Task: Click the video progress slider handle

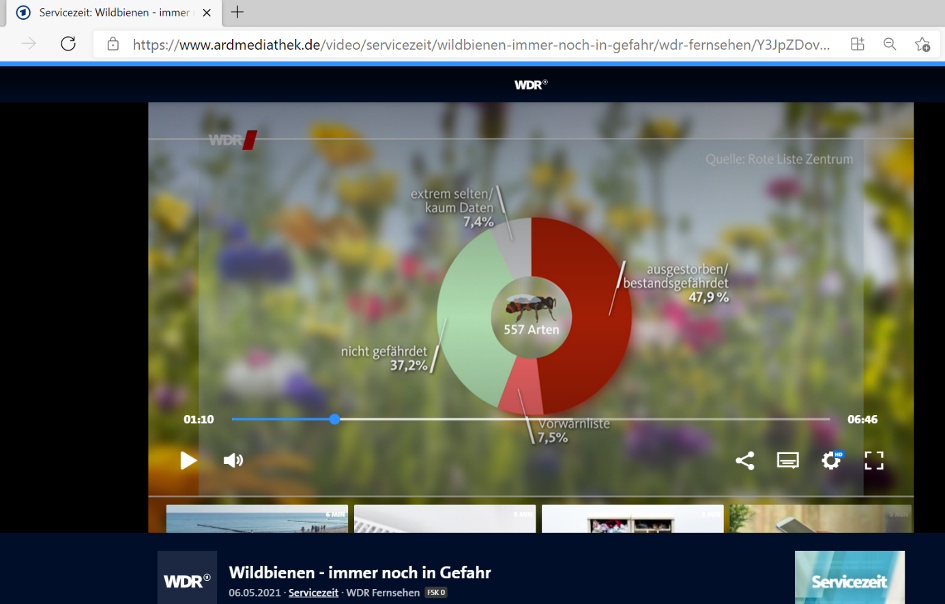Action: tap(334, 419)
